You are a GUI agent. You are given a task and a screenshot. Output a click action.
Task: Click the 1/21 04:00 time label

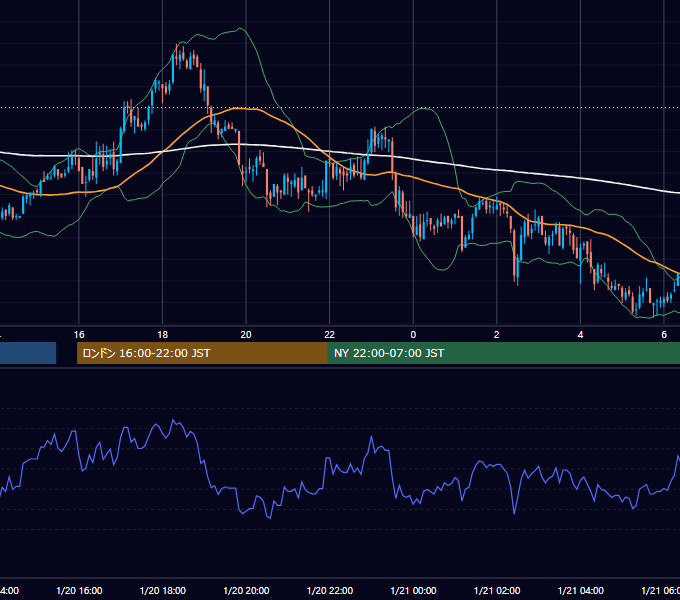(581, 590)
